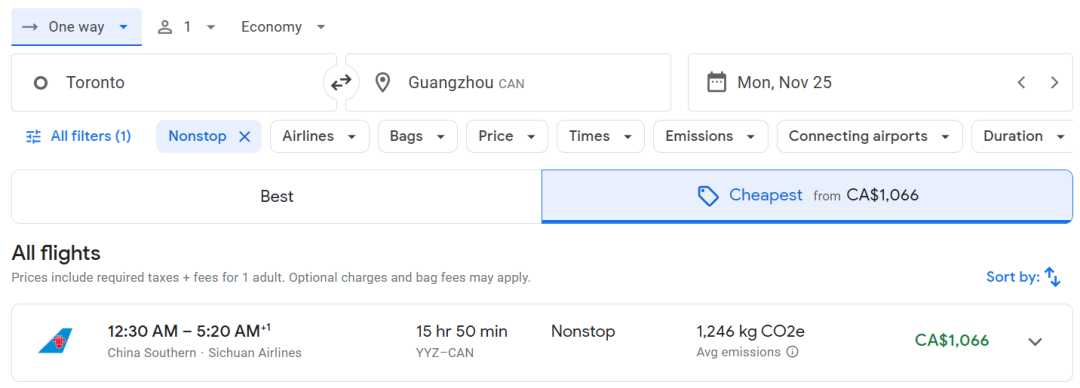This screenshot has width=1080, height=388.
Task: Click the avg emissions info icon
Action: [792, 352]
